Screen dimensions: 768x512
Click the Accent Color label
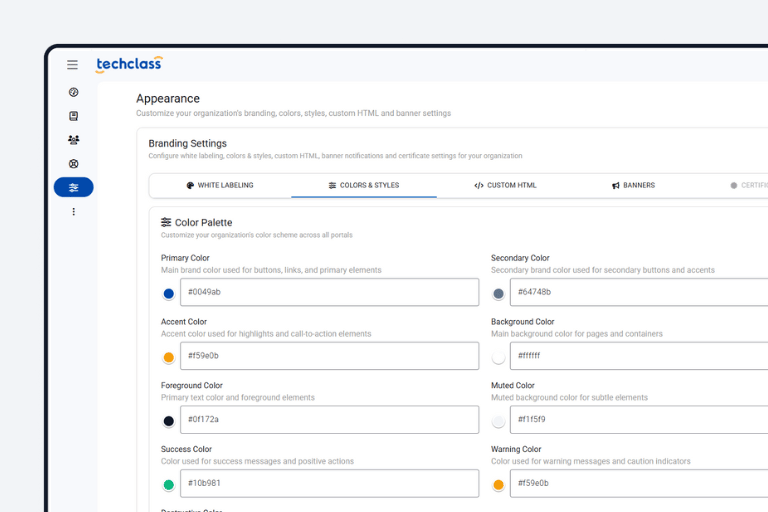pyautogui.click(x=184, y=321)
